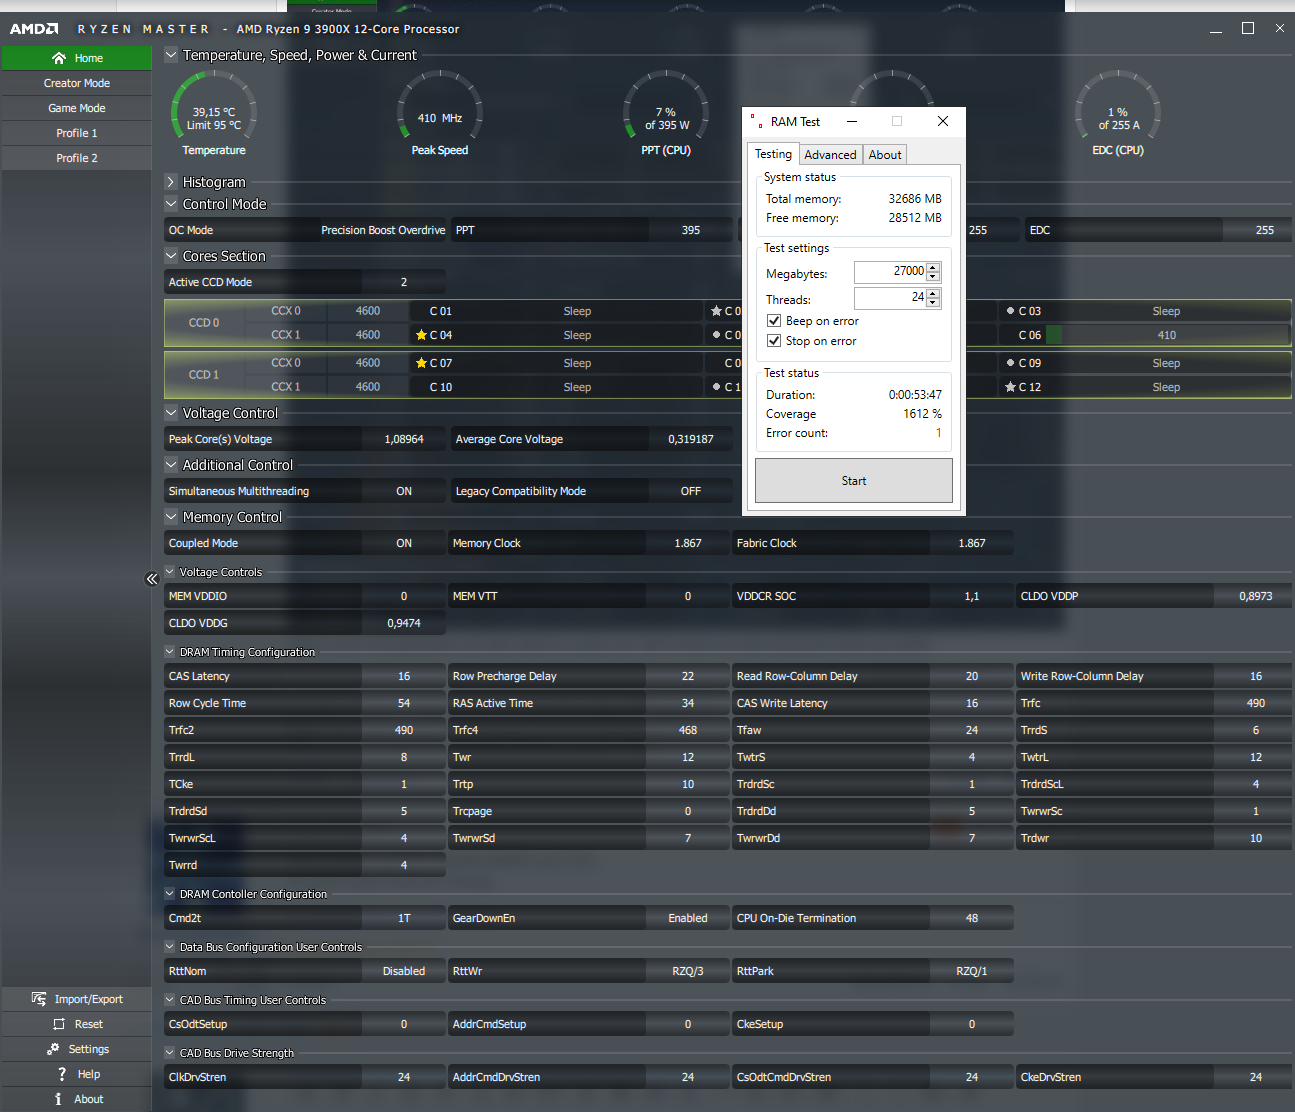
Task: Click CCD 0 CCX 0 speed 4600
Action: pyautogui.click(x=368, y=311)
